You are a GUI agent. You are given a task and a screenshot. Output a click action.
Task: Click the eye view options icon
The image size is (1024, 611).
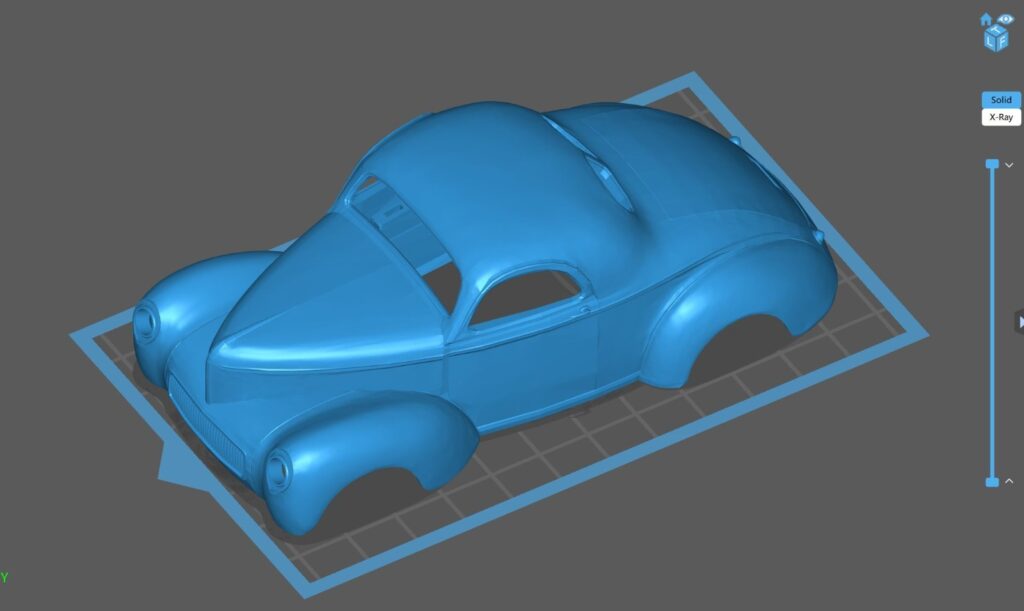pos(1006,19)
